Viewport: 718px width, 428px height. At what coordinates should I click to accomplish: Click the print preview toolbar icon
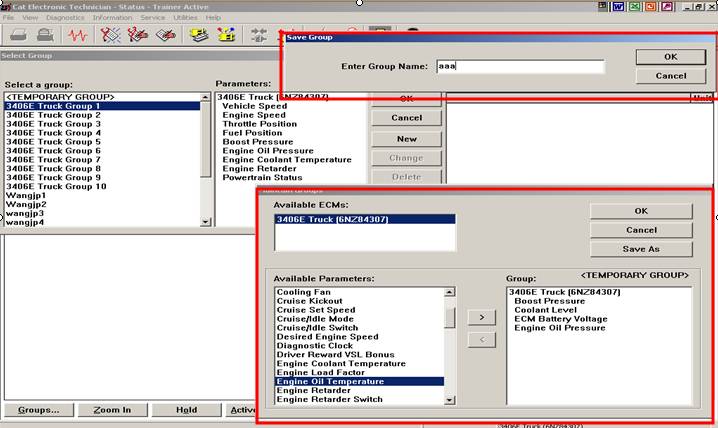point(44,35)
